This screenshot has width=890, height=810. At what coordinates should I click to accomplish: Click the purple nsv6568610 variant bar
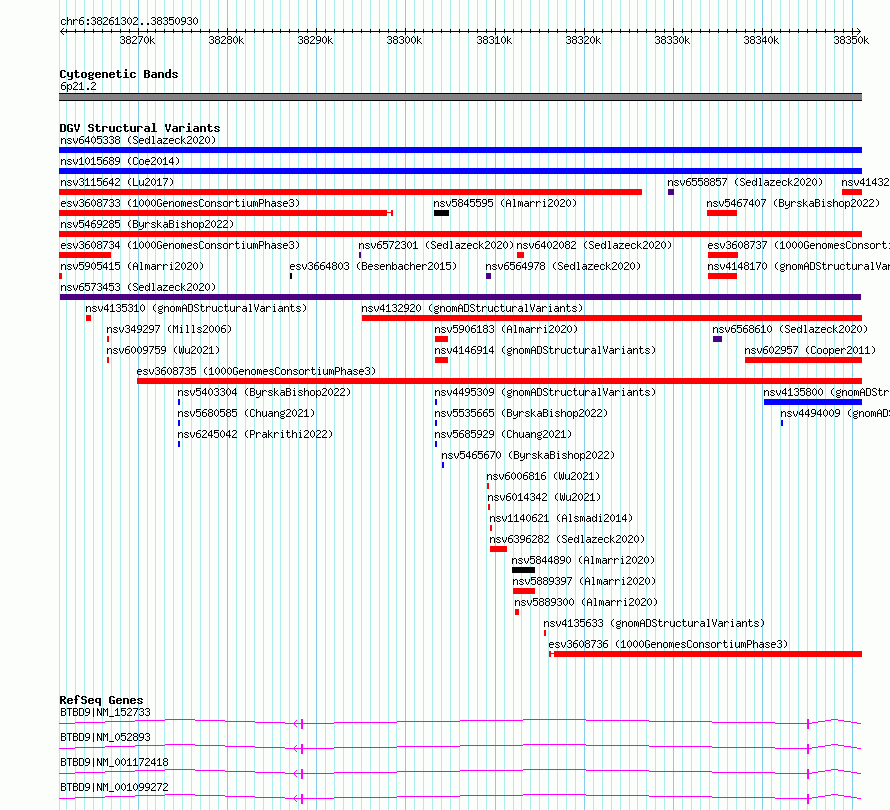717,339
